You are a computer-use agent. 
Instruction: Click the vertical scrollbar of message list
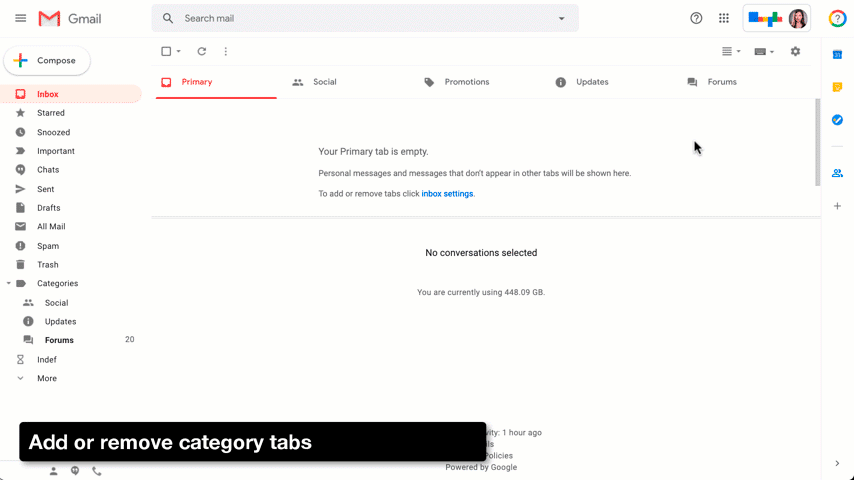818,143
